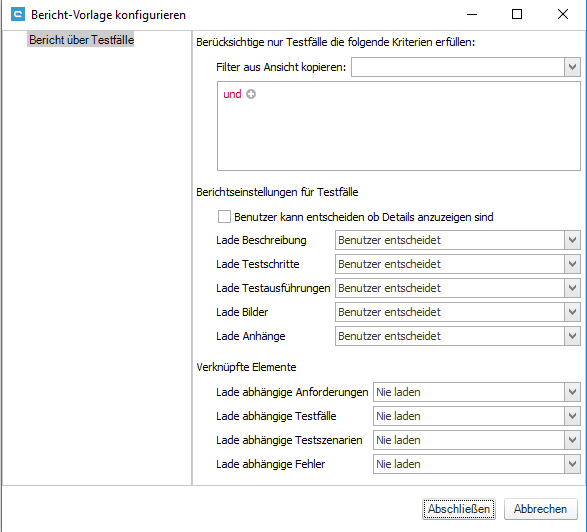587x532 pixels.
Task: Select 'Bericht über Testfälle' in left tree
Action: point(81,40)
